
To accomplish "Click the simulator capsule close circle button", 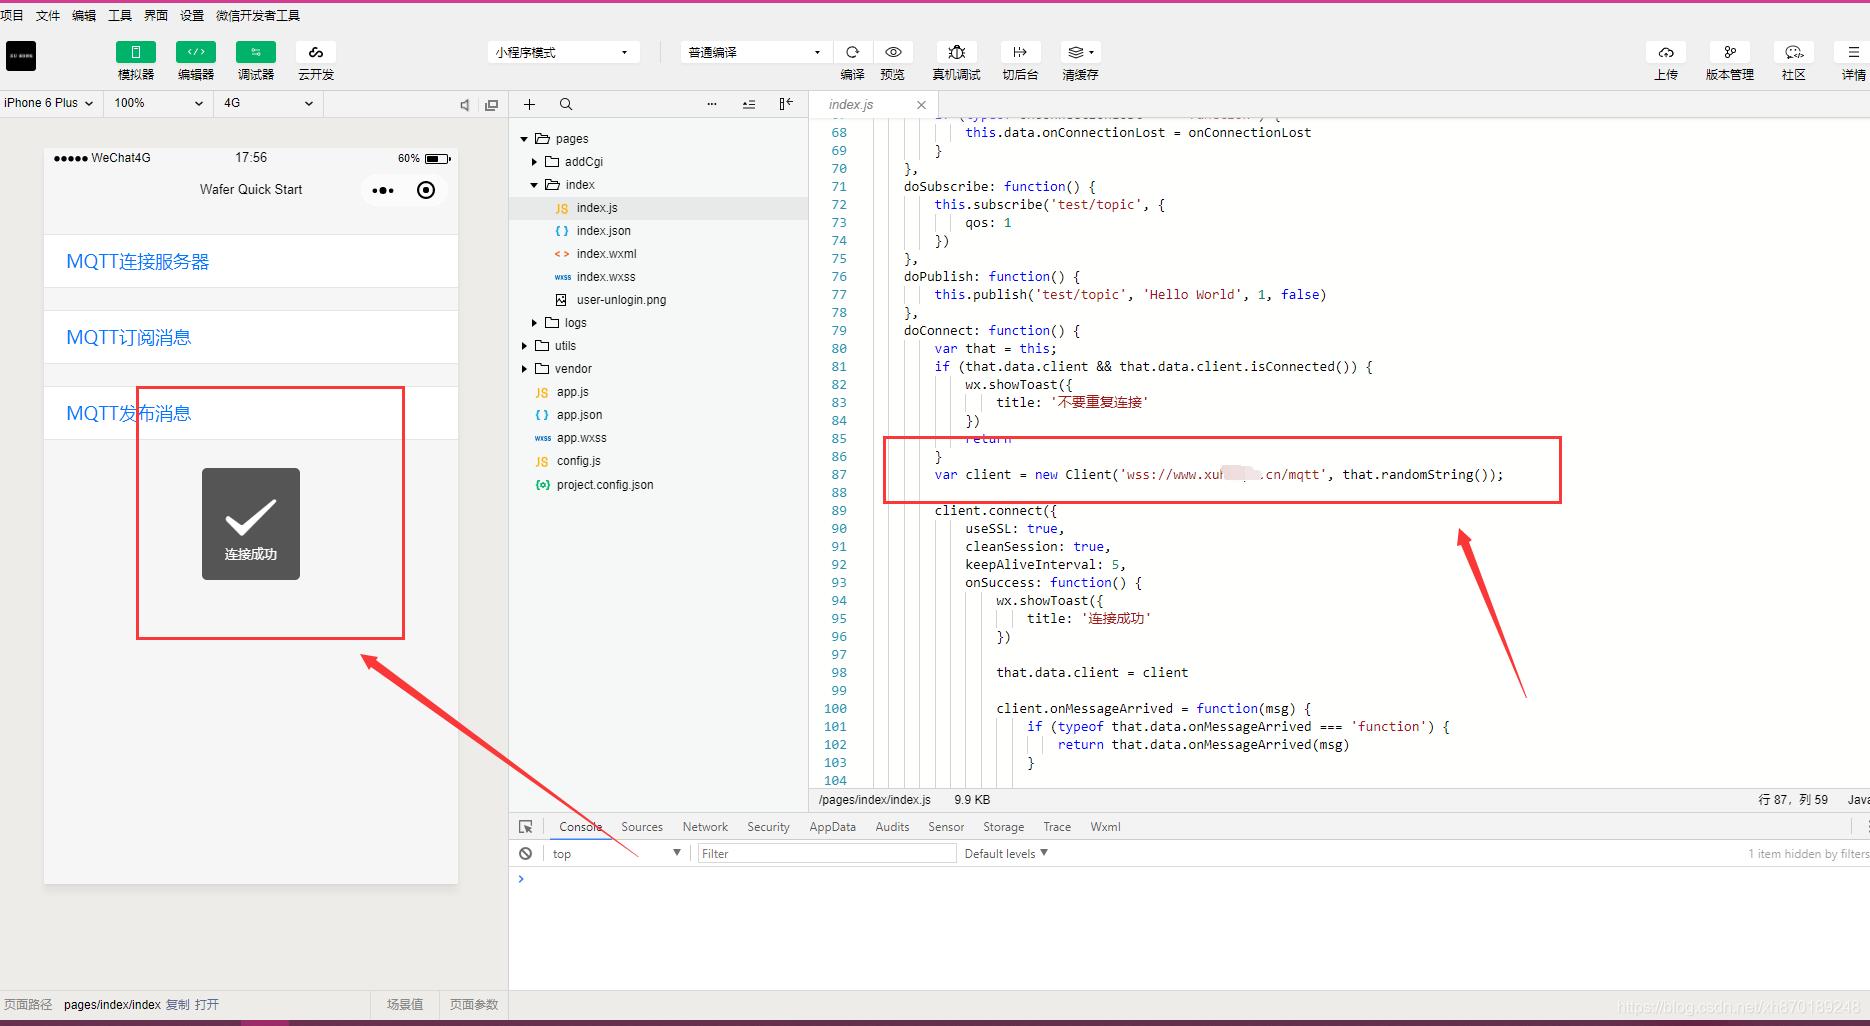I will (426, 190).
